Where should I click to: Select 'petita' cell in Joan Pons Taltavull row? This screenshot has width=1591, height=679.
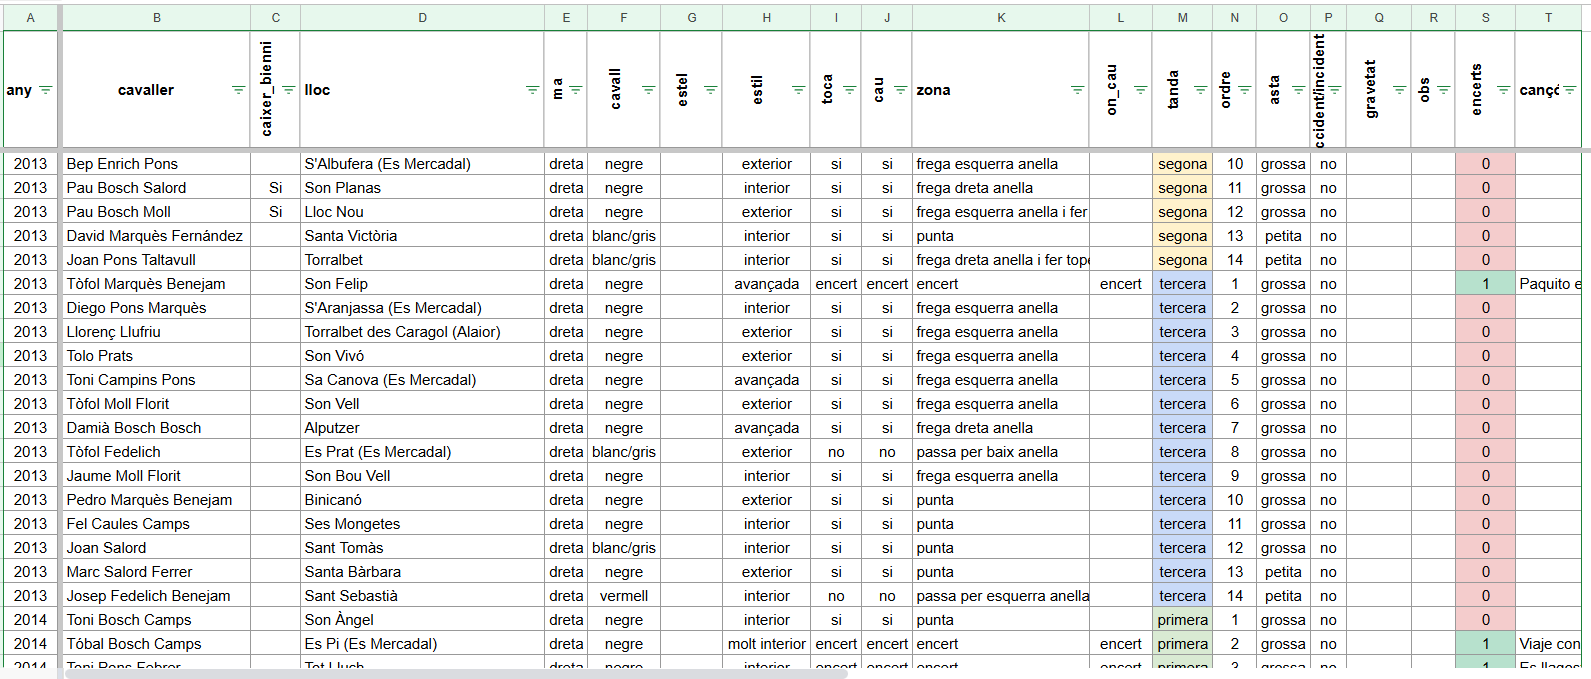pyautogui.click(x=1283, y=260)
